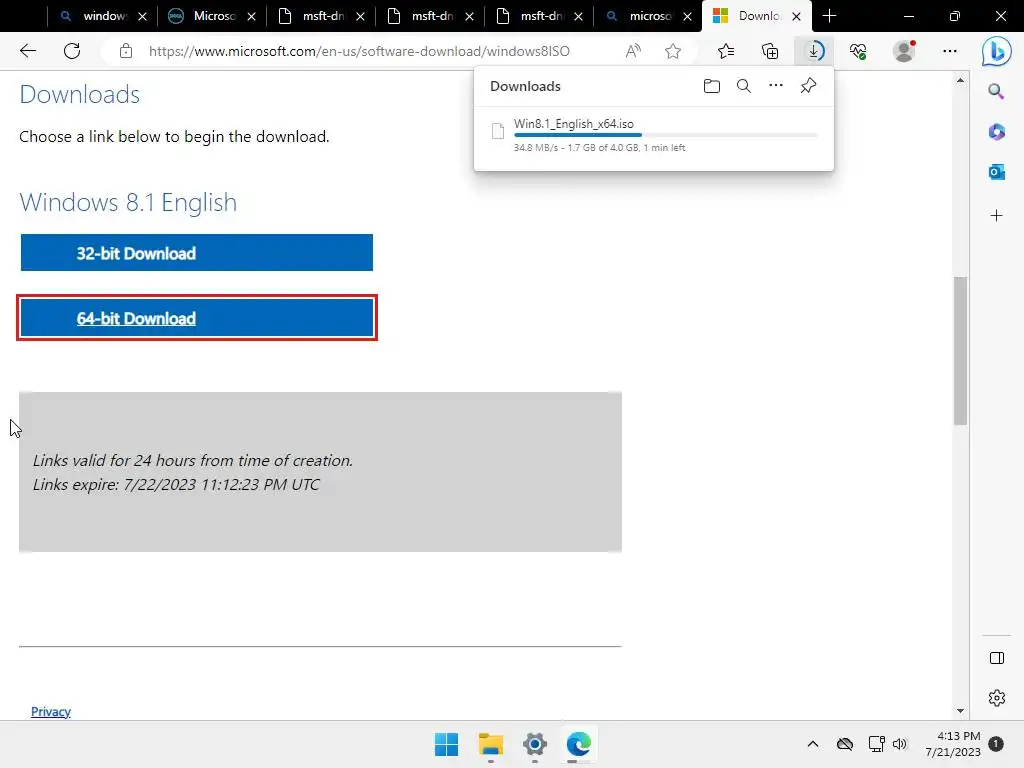
Task: Click the ISO download progress bar
Action: (x=665, y=135)
